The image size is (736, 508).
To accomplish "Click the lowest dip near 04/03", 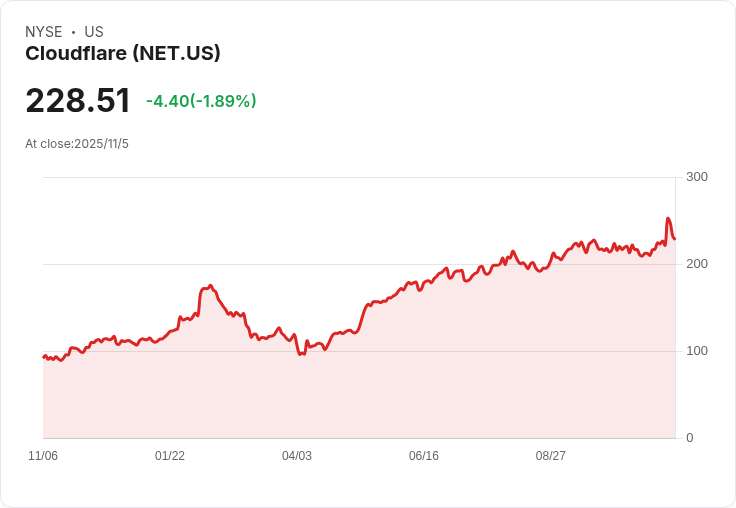I will [300, 354].
